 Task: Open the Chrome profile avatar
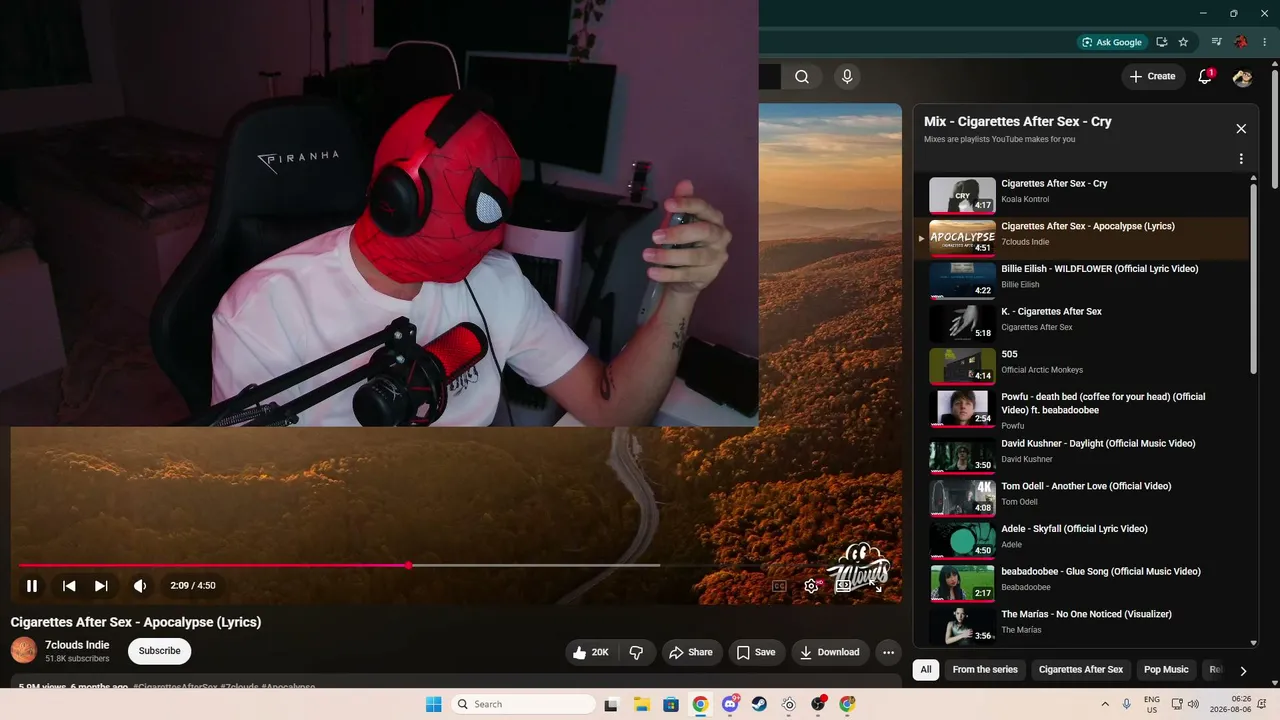click(1241, 42)
